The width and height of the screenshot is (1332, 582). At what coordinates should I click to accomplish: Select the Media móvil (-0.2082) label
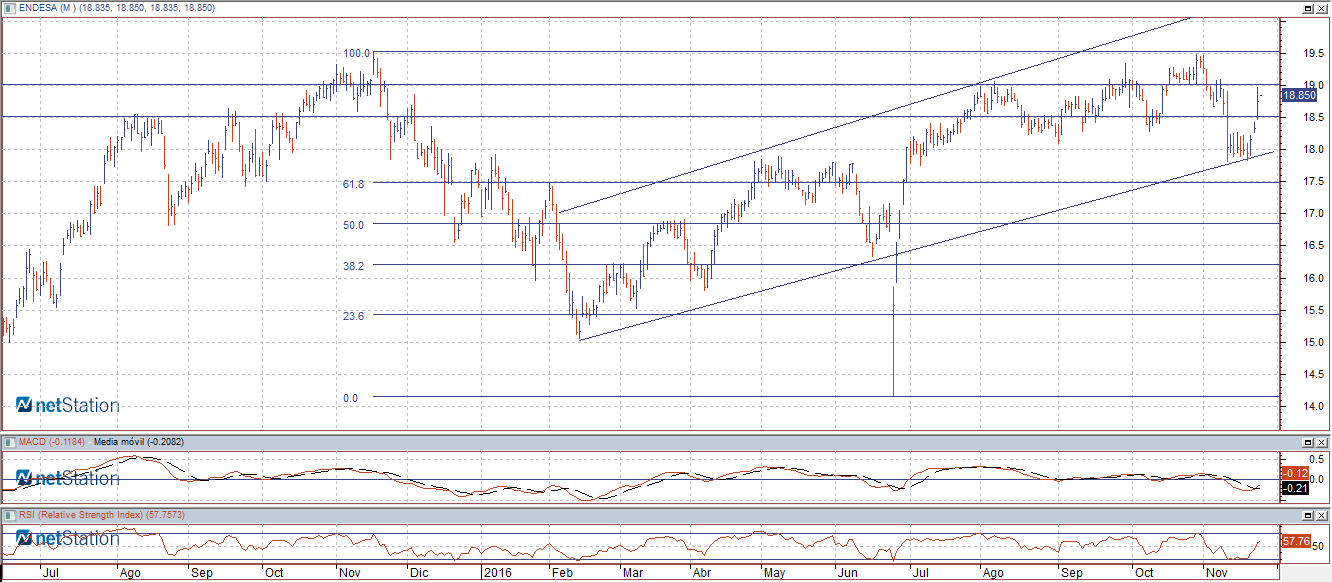tap(138, 442)
